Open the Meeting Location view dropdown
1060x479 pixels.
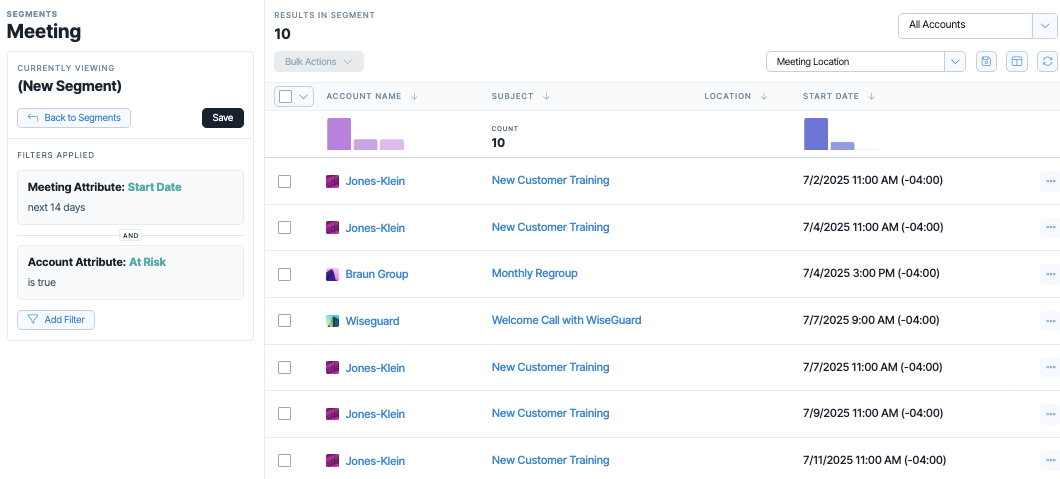865,61
